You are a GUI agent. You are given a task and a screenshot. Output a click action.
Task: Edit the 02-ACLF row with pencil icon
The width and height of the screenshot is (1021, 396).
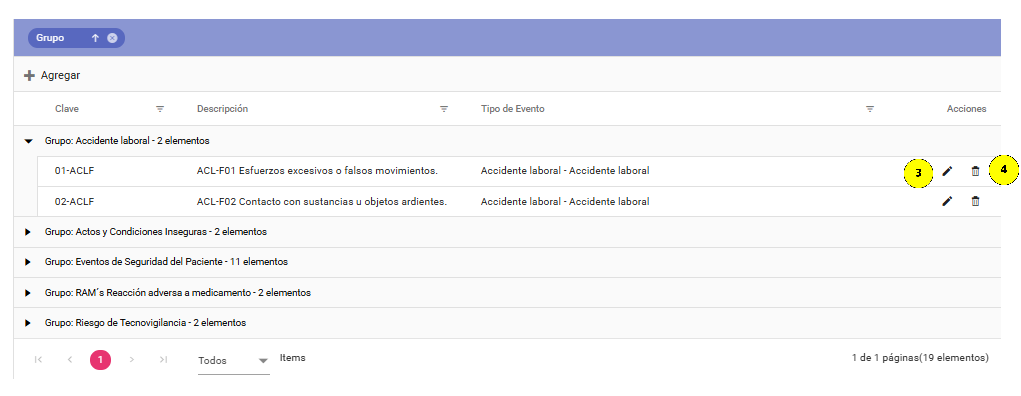pos(947,202)
